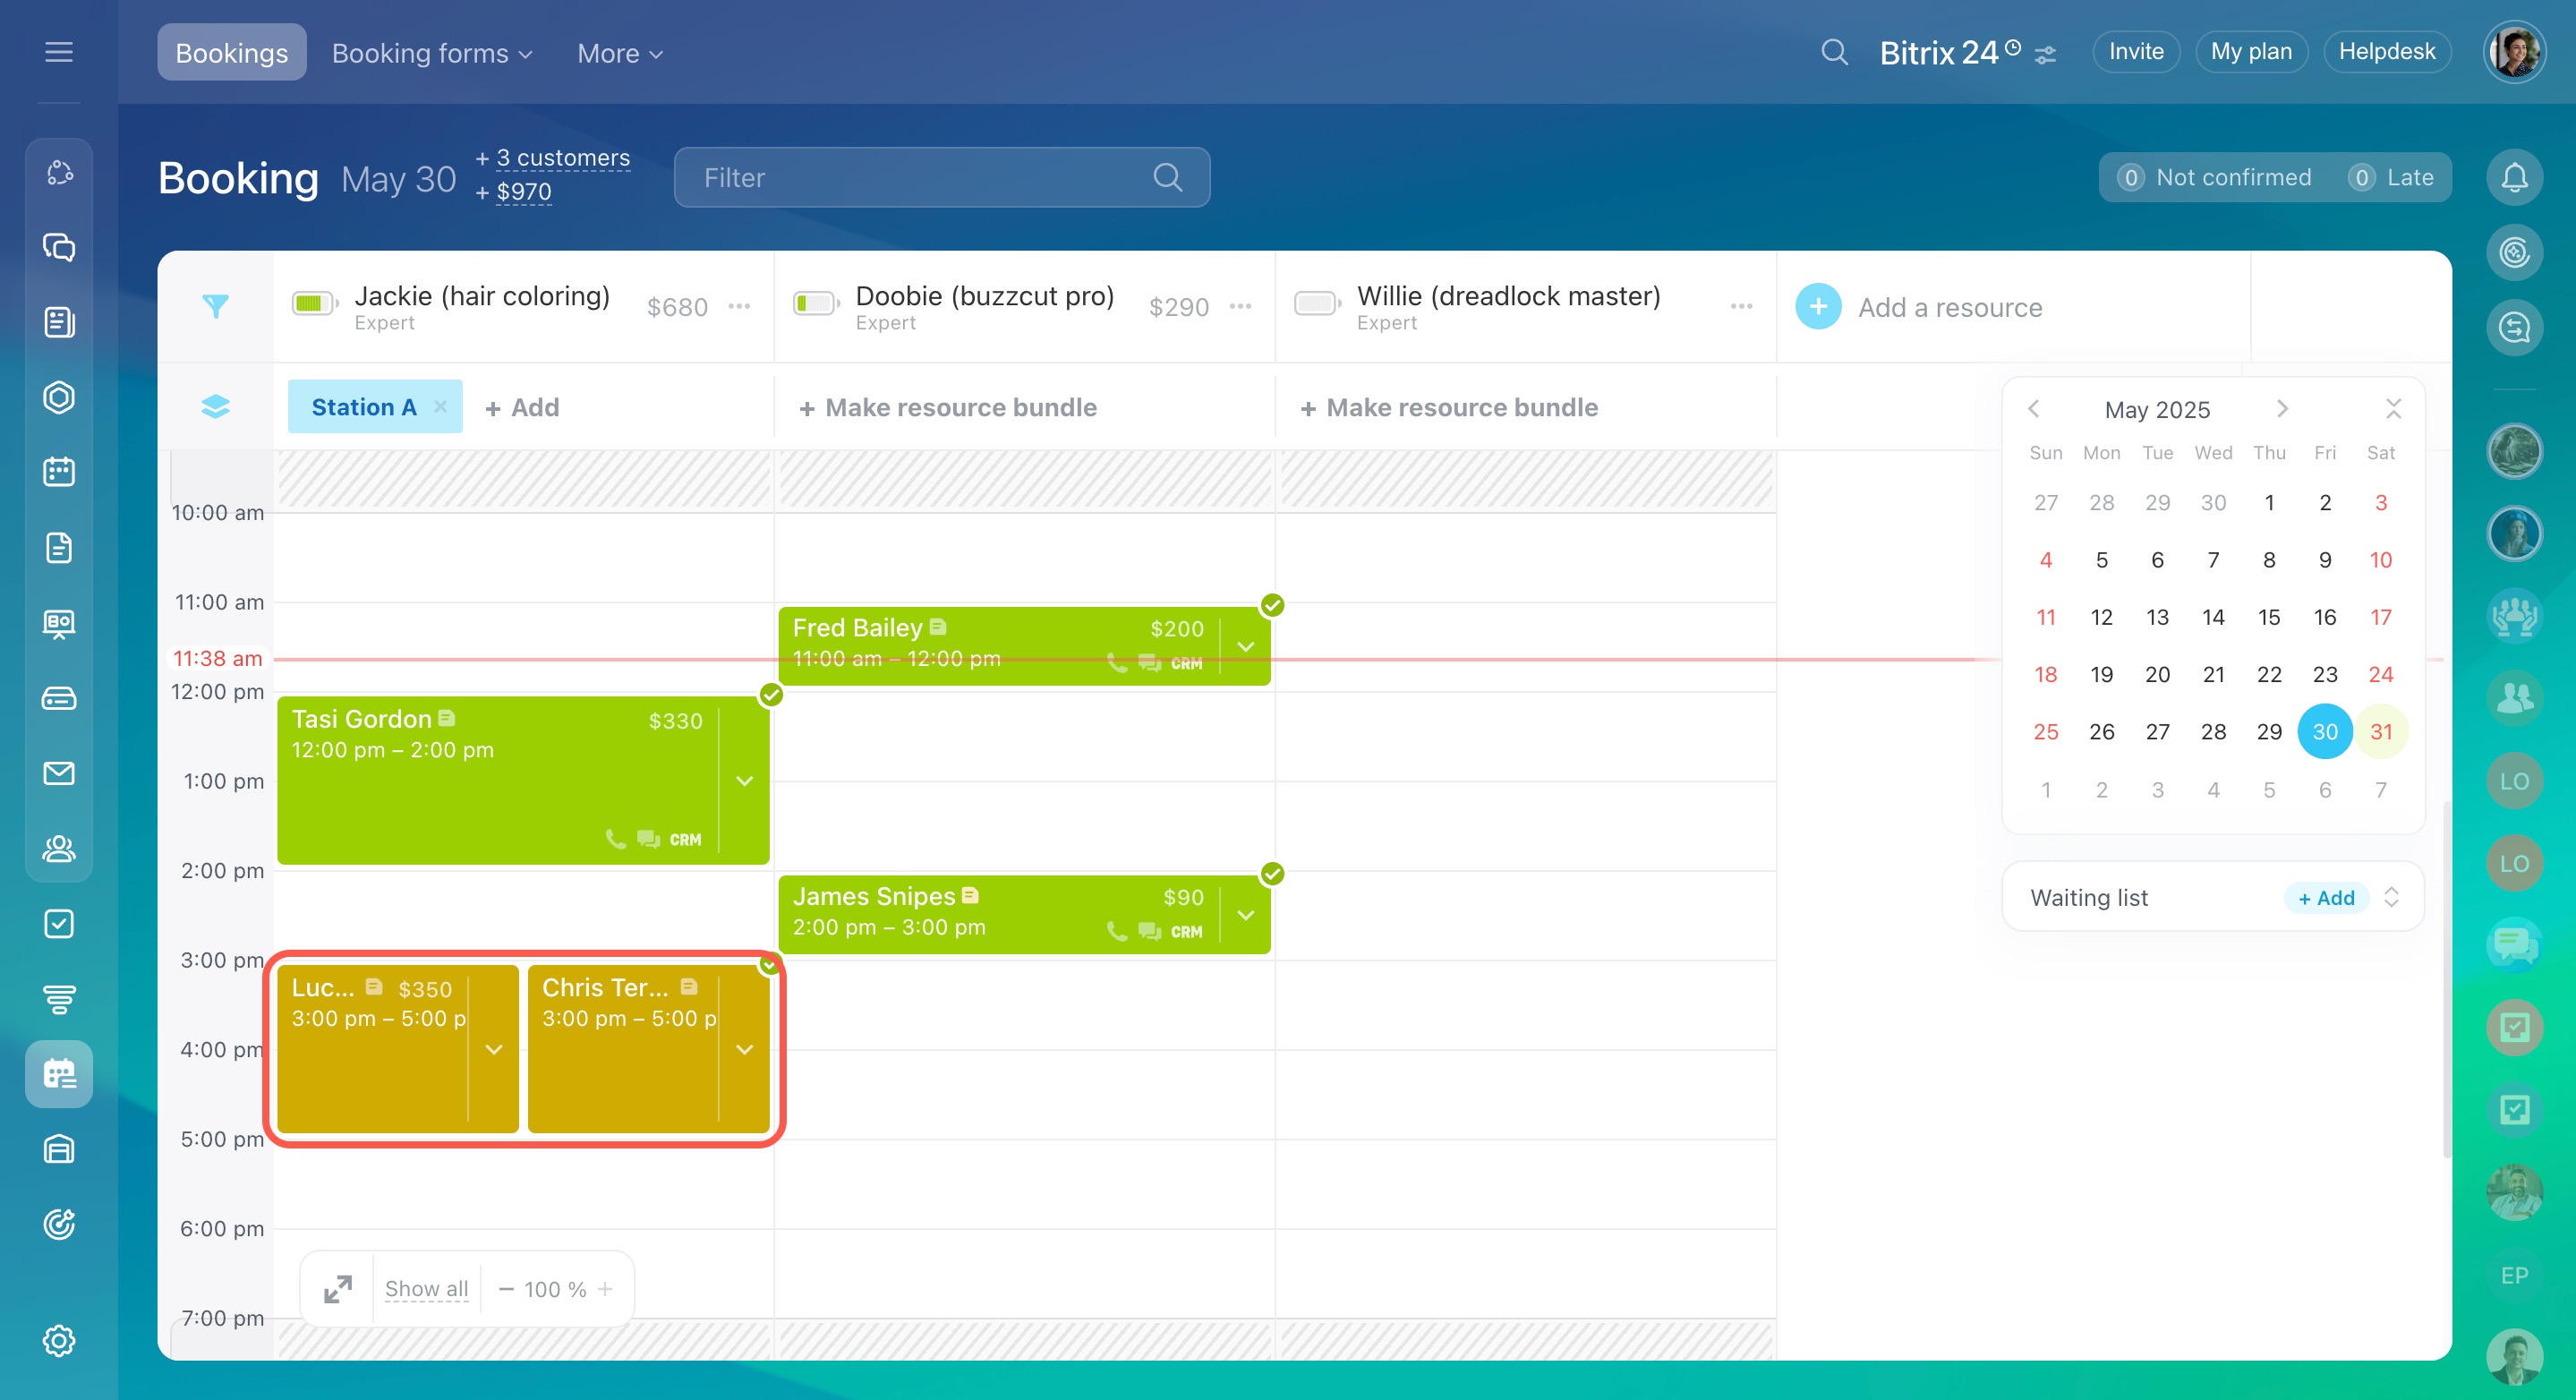Toggle the Late bookings counter filter
The image size is (2576, 1400).
(2392, 178)
